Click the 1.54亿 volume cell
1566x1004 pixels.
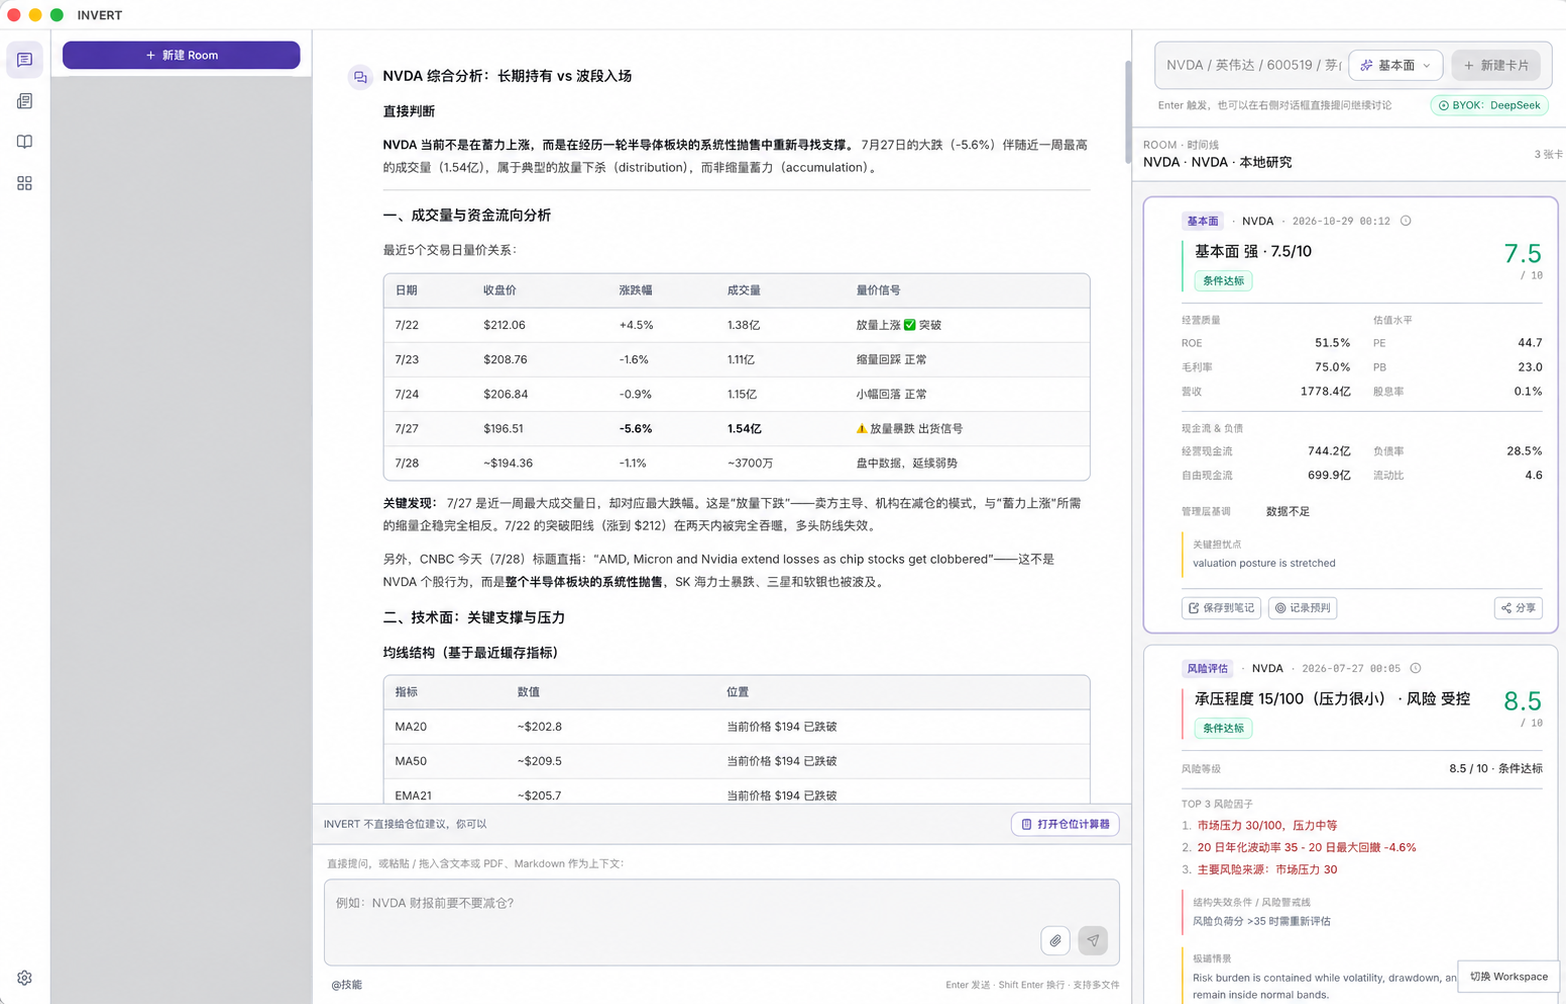tap(744, 428)
